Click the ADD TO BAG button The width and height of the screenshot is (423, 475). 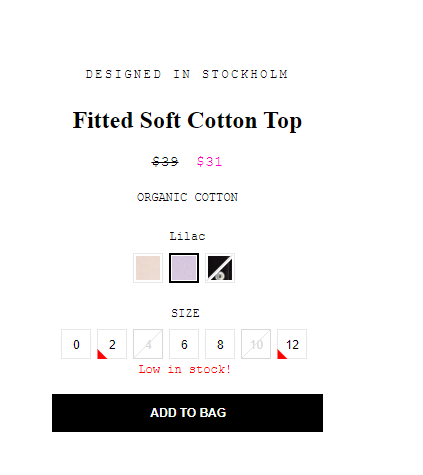coord(187,413)
